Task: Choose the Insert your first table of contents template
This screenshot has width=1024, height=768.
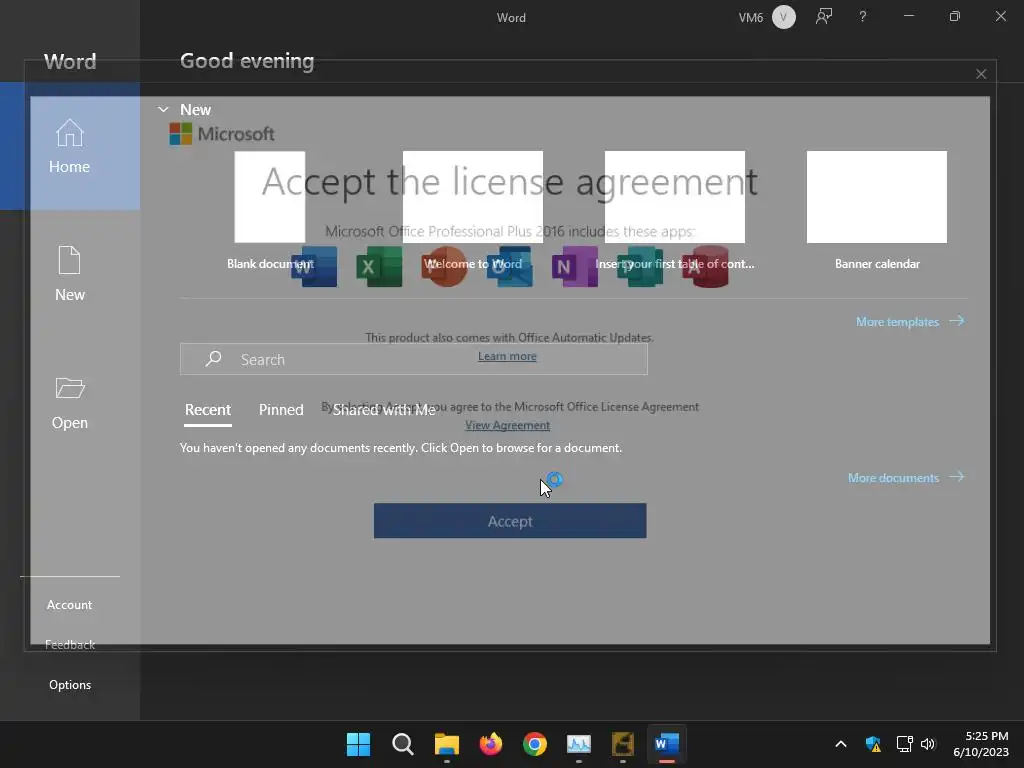Action: (675, 211)
